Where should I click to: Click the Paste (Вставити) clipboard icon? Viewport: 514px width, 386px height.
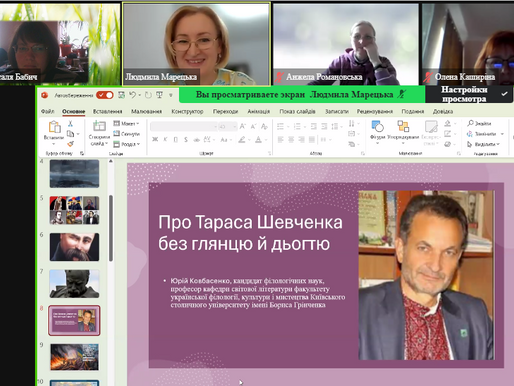click(x=54, y=127)
